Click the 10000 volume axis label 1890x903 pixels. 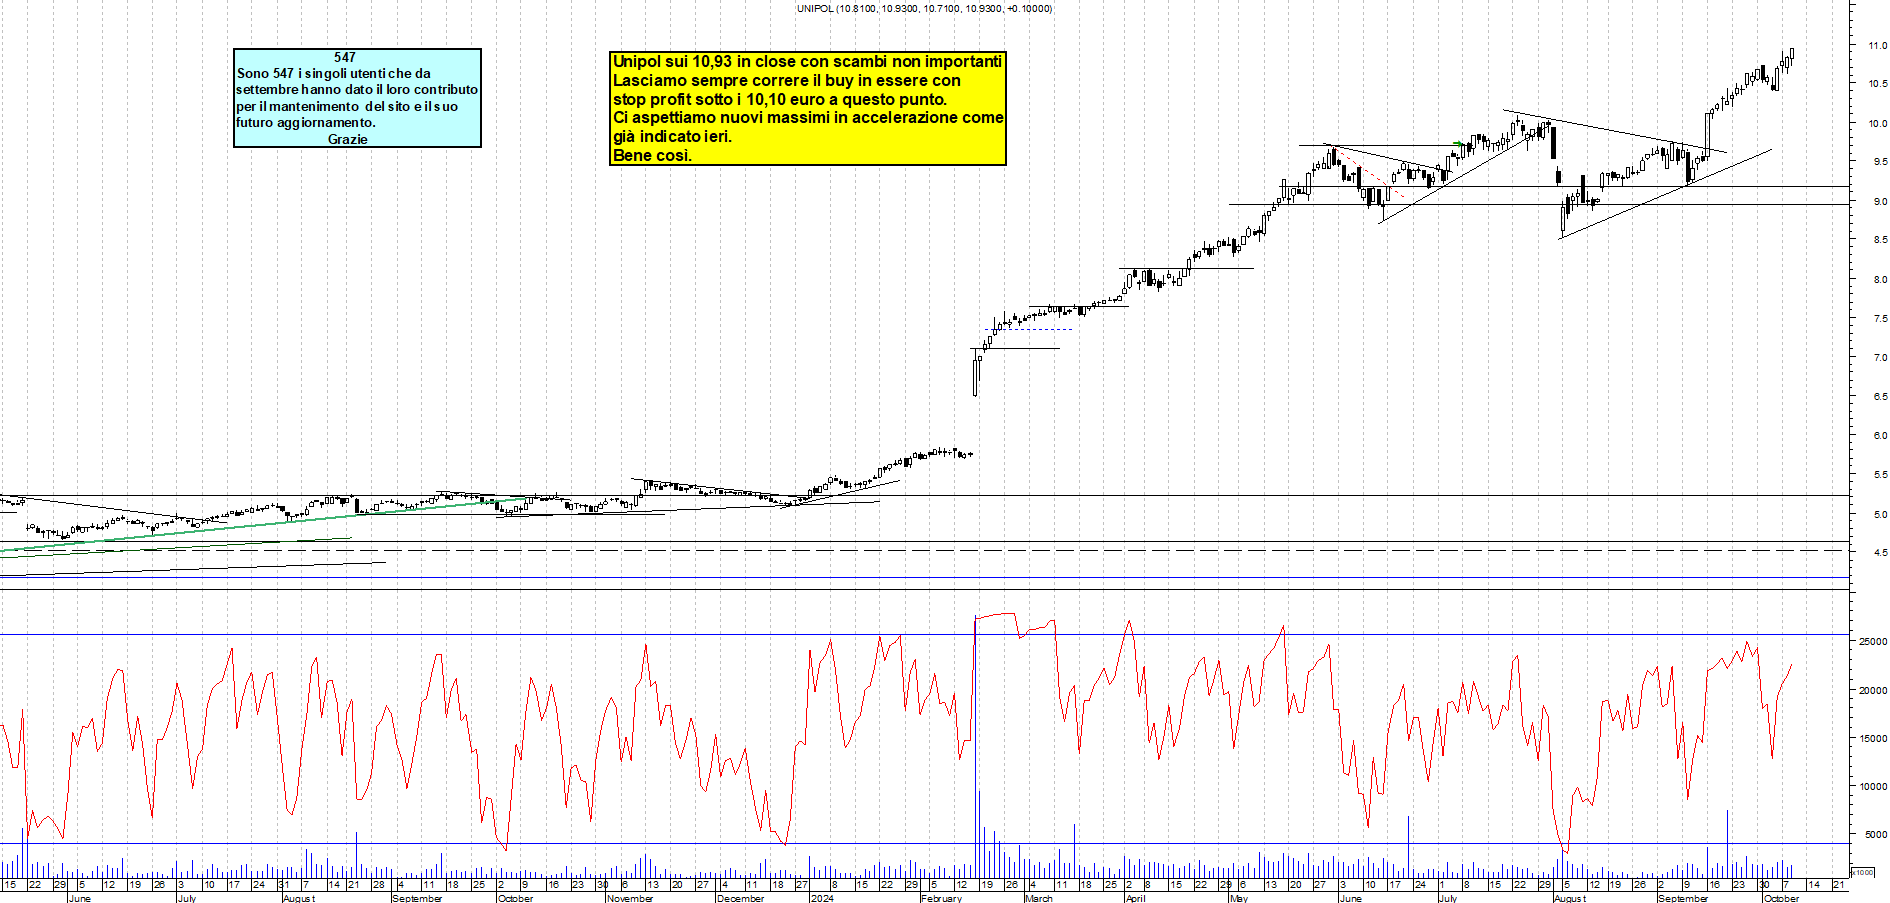[x=1873, y=787]
